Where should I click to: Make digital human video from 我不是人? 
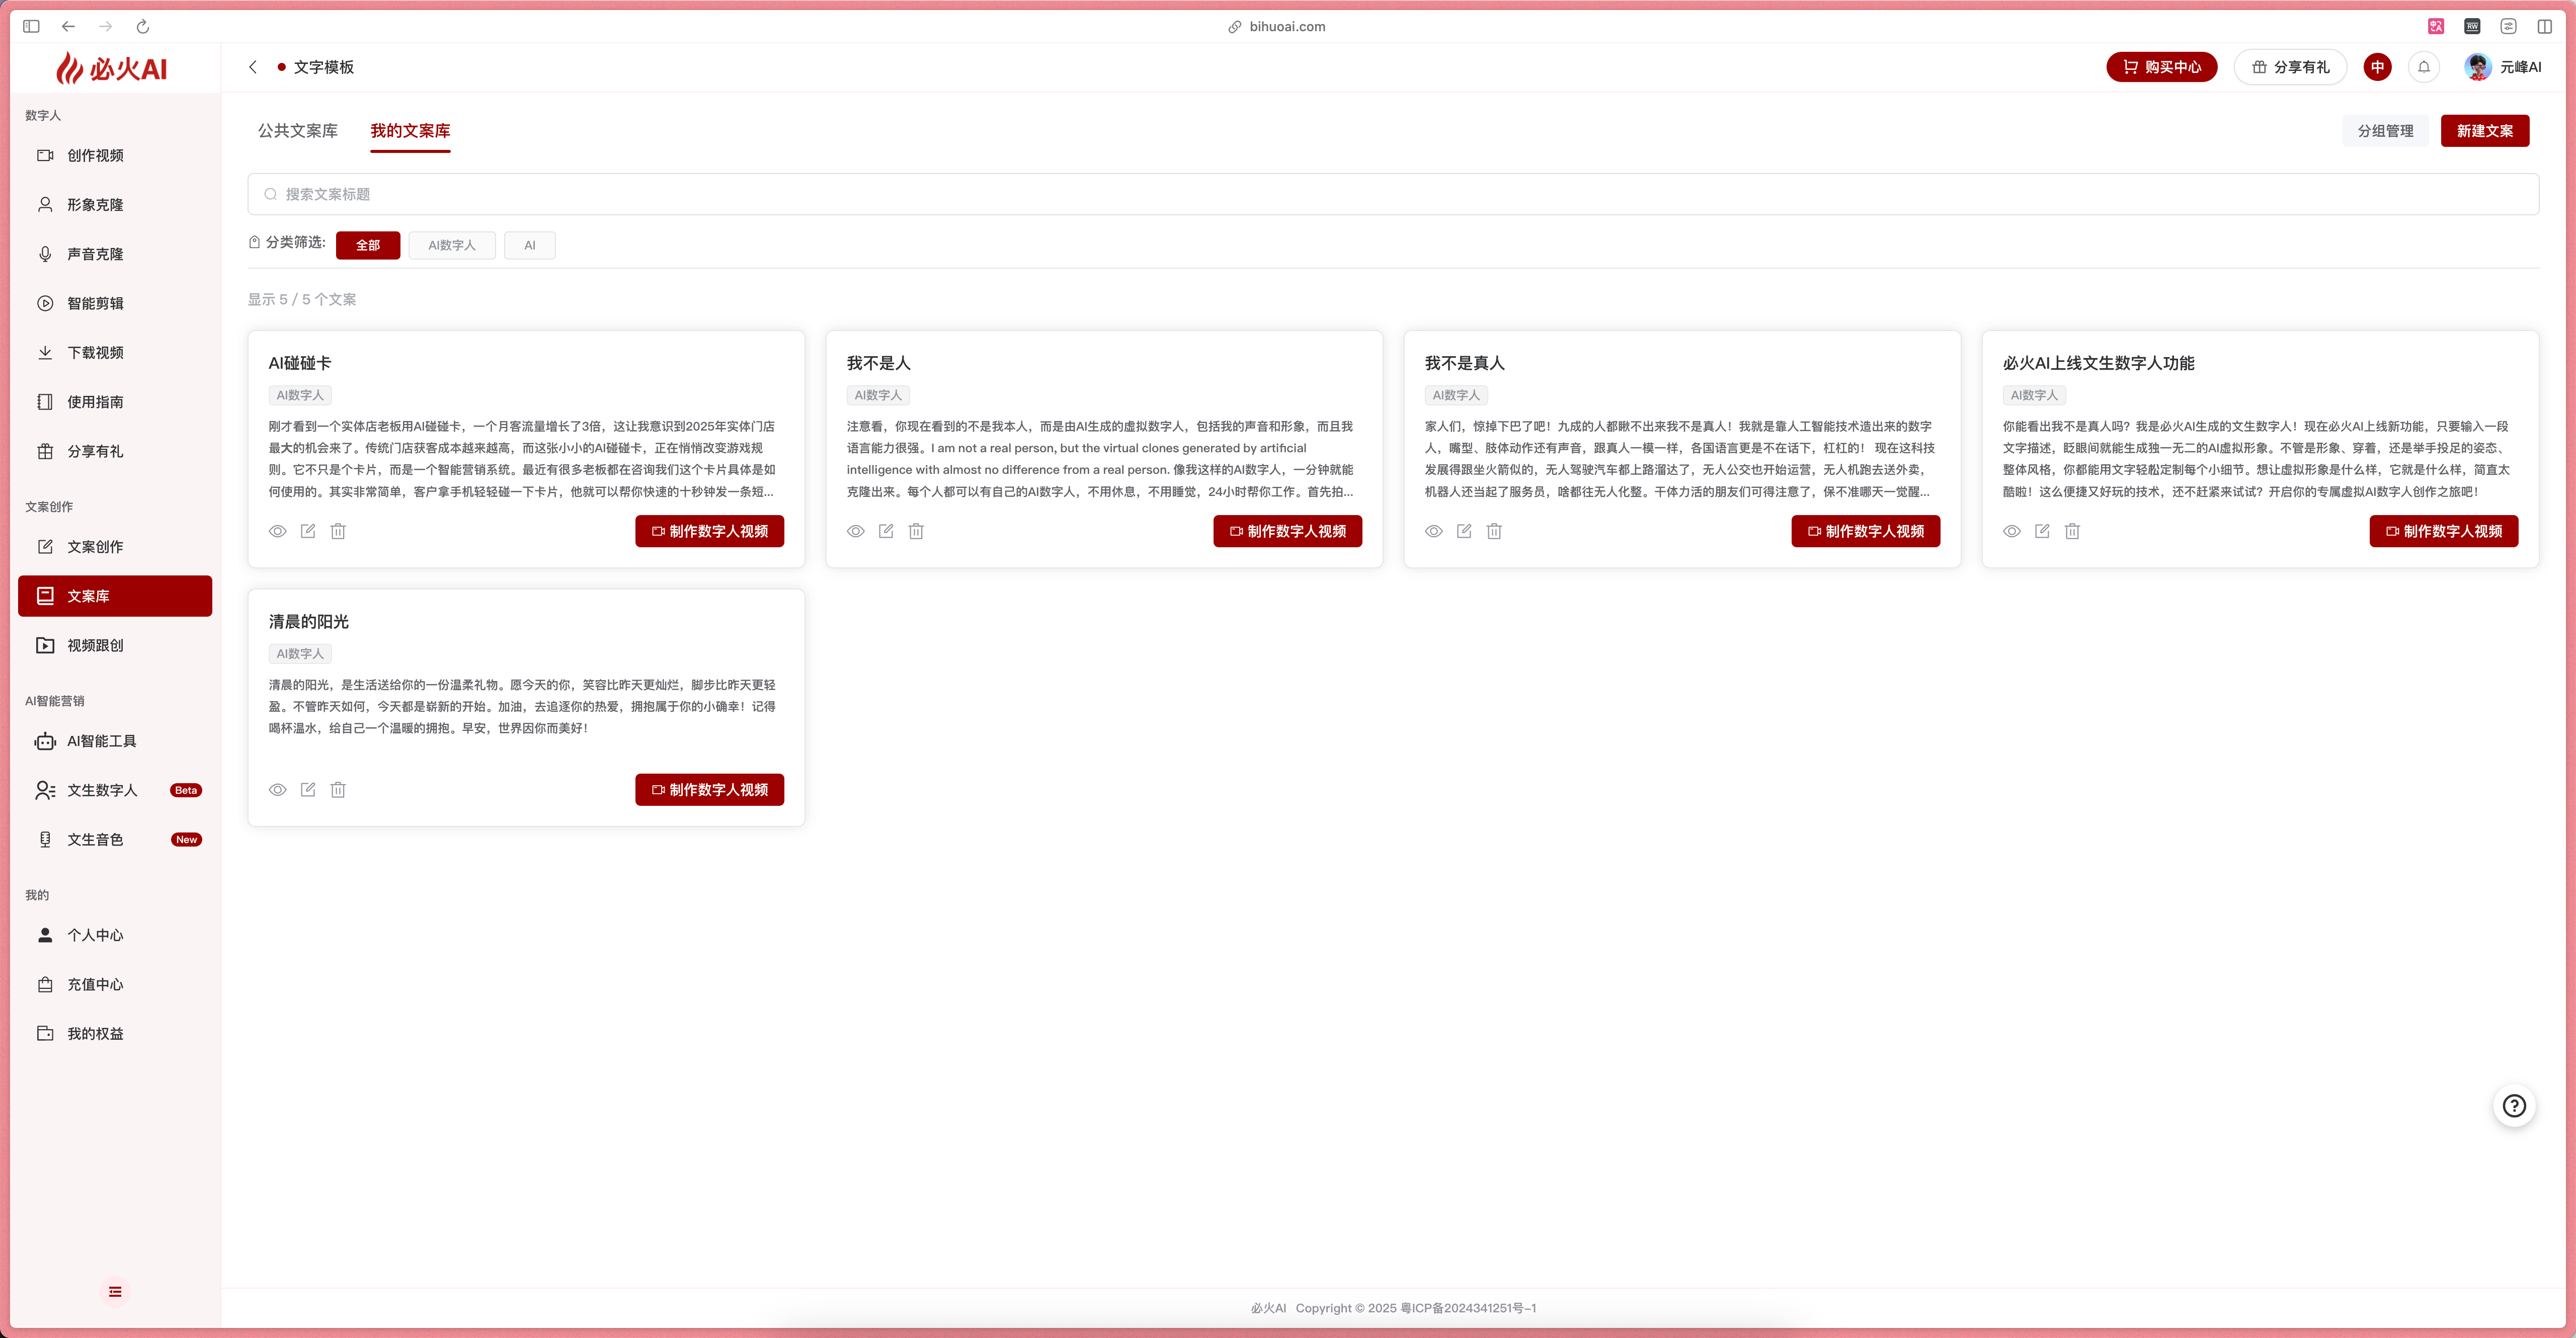(x=1288, y=531)
